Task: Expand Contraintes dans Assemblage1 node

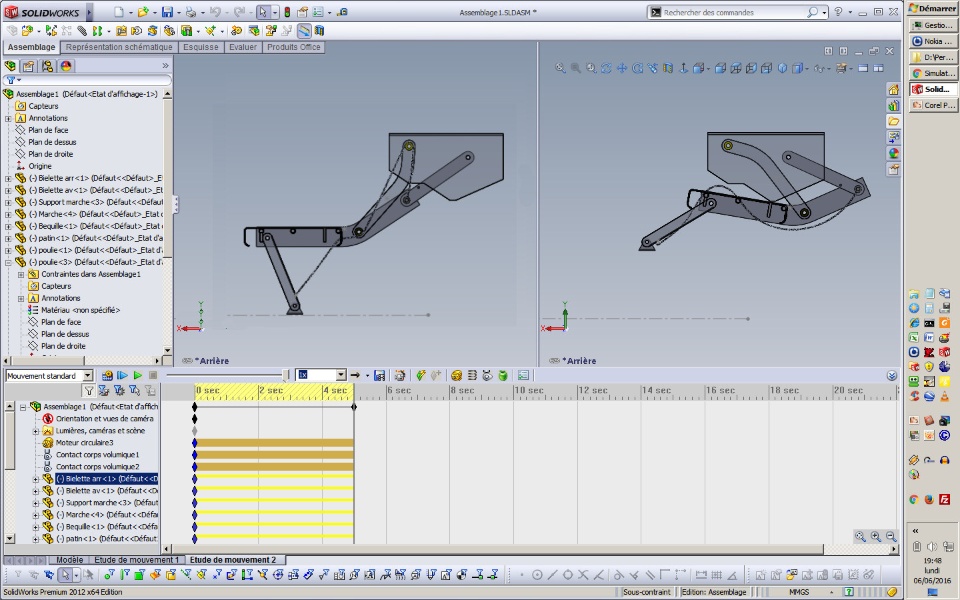Action: (21, 274)
